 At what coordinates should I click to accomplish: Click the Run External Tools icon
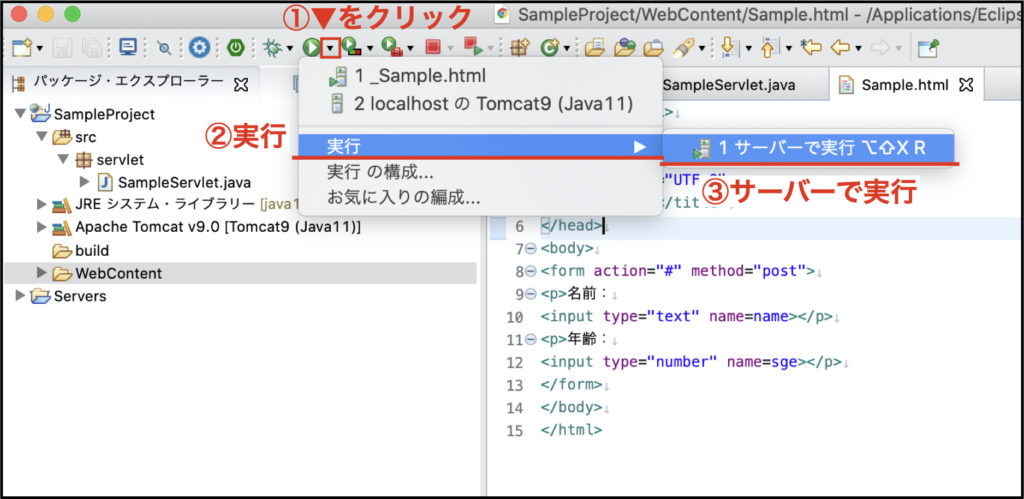(x=393, y=47)
